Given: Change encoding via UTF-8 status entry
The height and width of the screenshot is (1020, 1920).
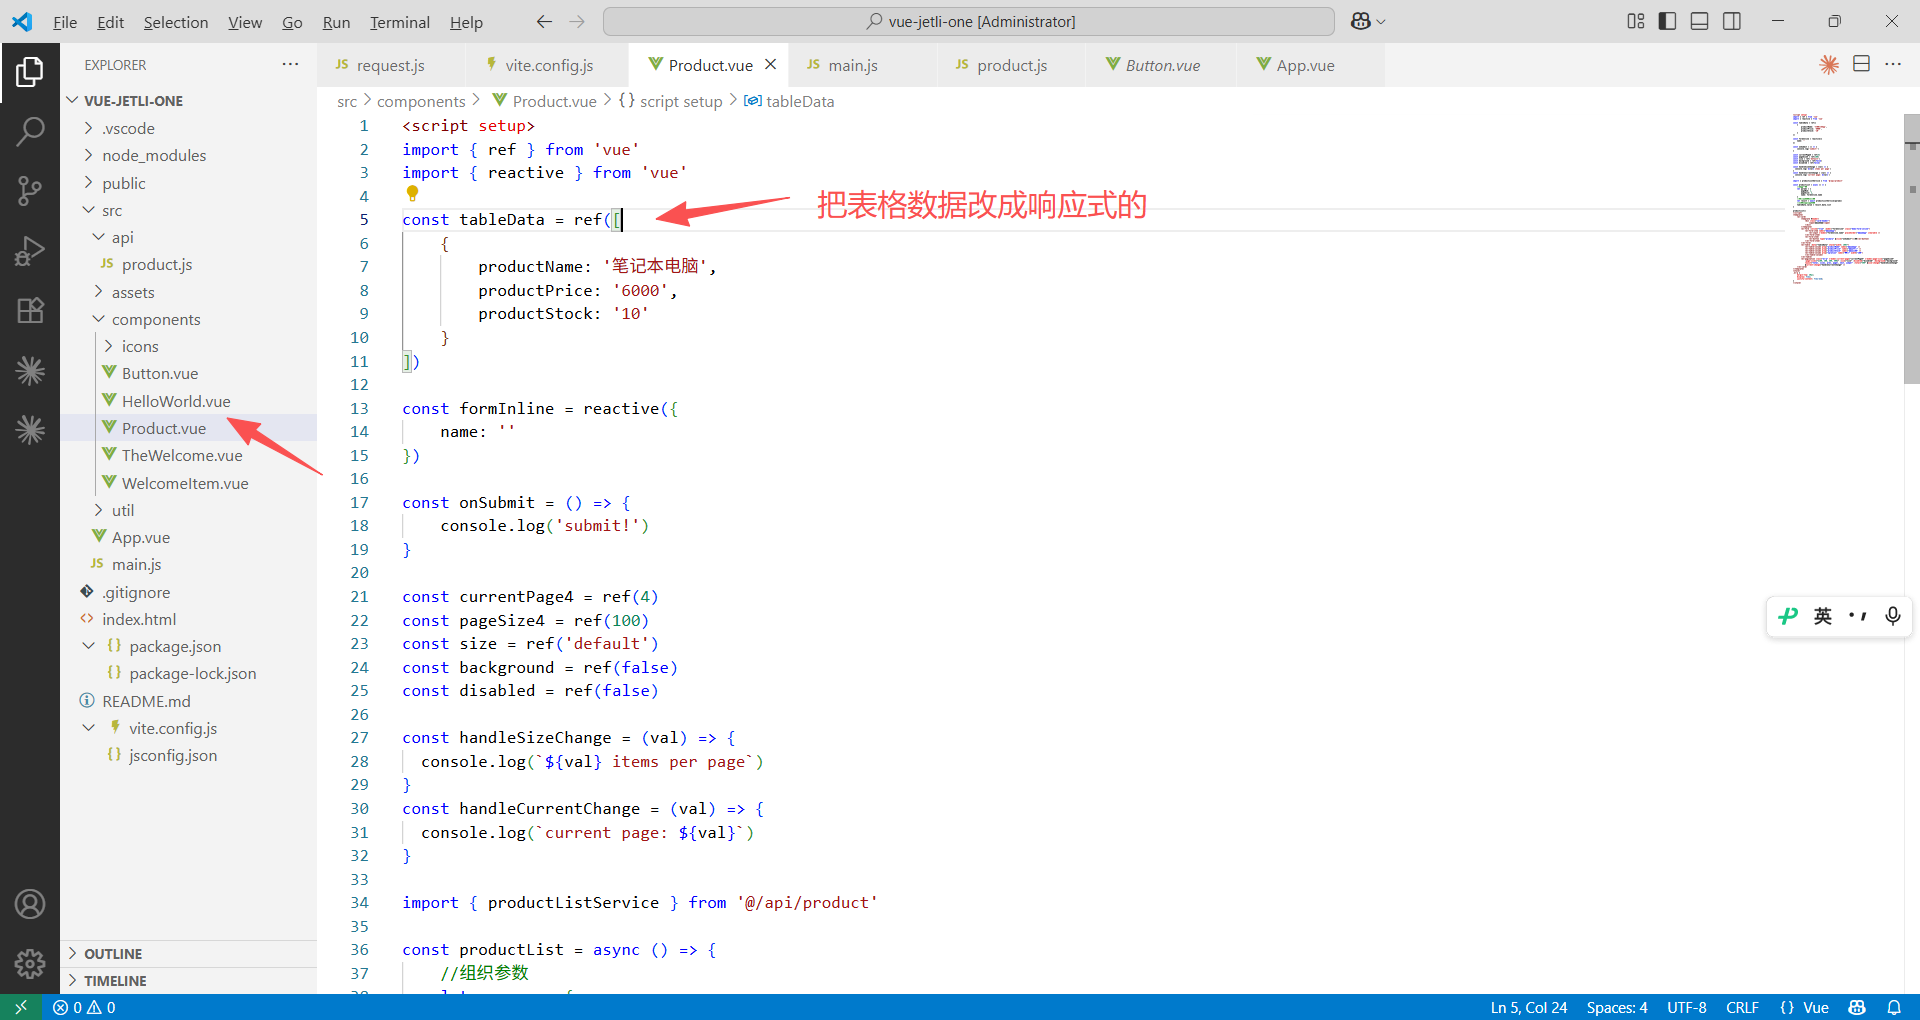Looking at the screenshot, I should tap(1687, 1007).
